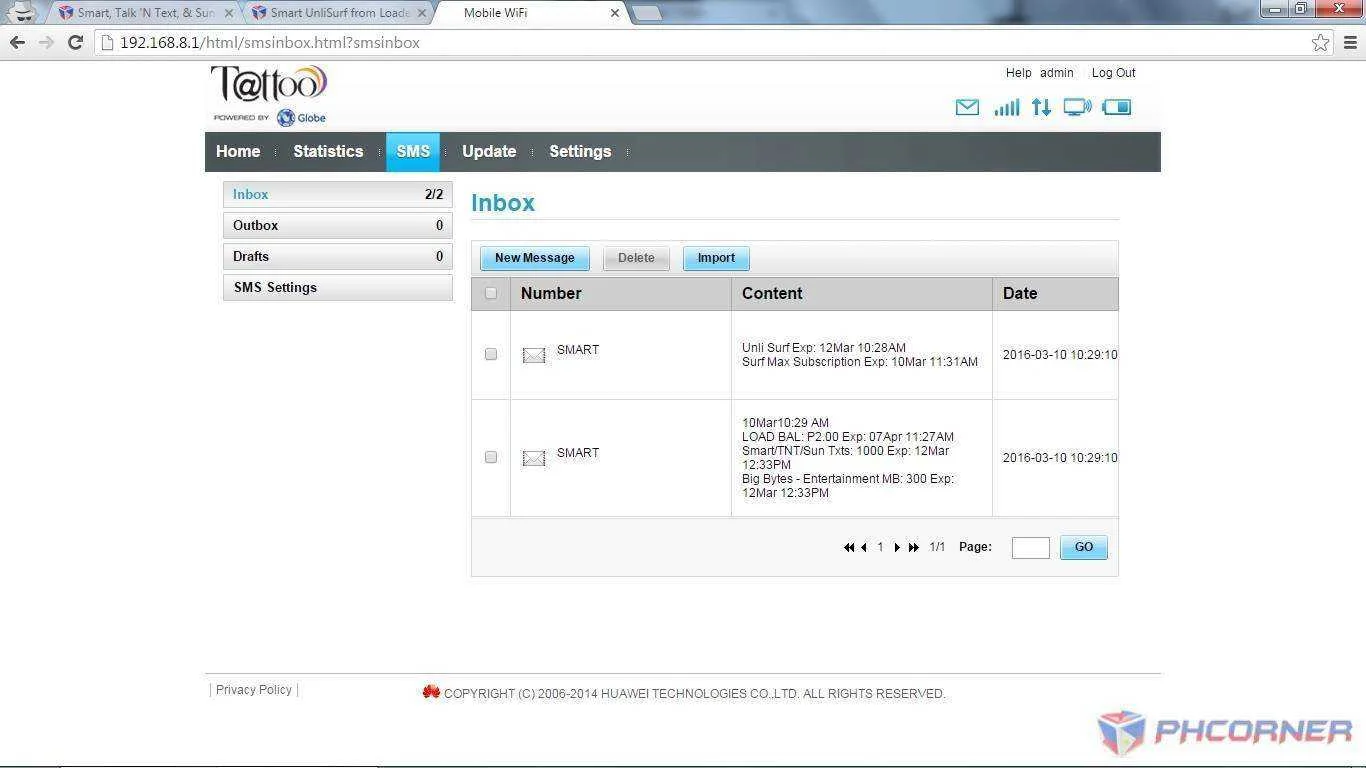1366x768 pixels.
Task: Check the signal strength bars icon
Action: click(1007, 107)
